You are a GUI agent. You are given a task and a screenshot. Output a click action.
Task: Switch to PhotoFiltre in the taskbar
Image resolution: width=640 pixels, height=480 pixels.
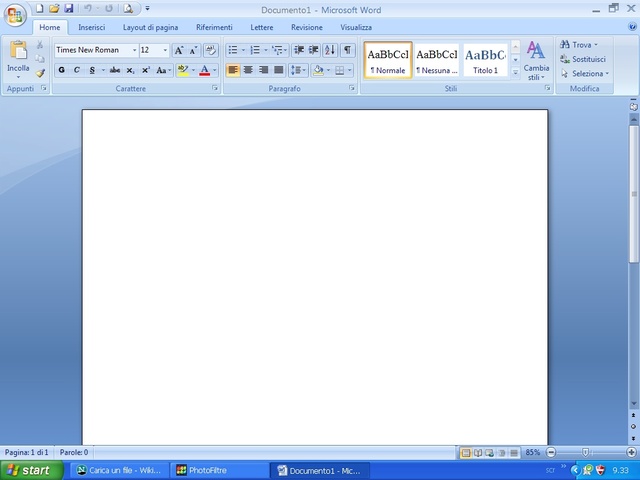[x=220, y=471]
